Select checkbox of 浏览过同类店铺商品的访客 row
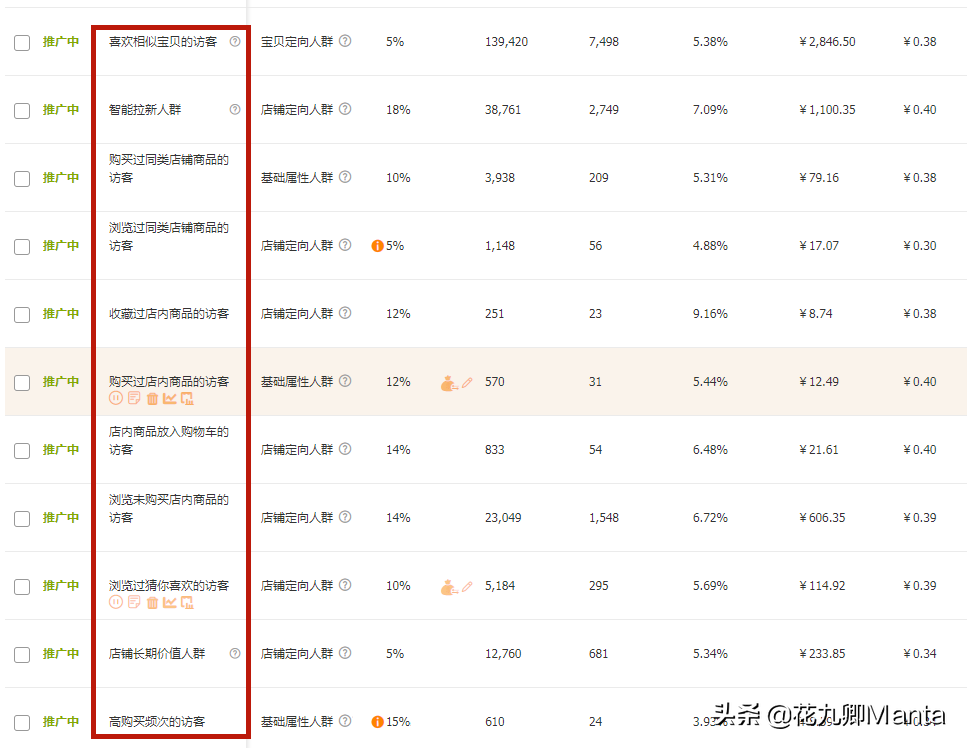 22,247
